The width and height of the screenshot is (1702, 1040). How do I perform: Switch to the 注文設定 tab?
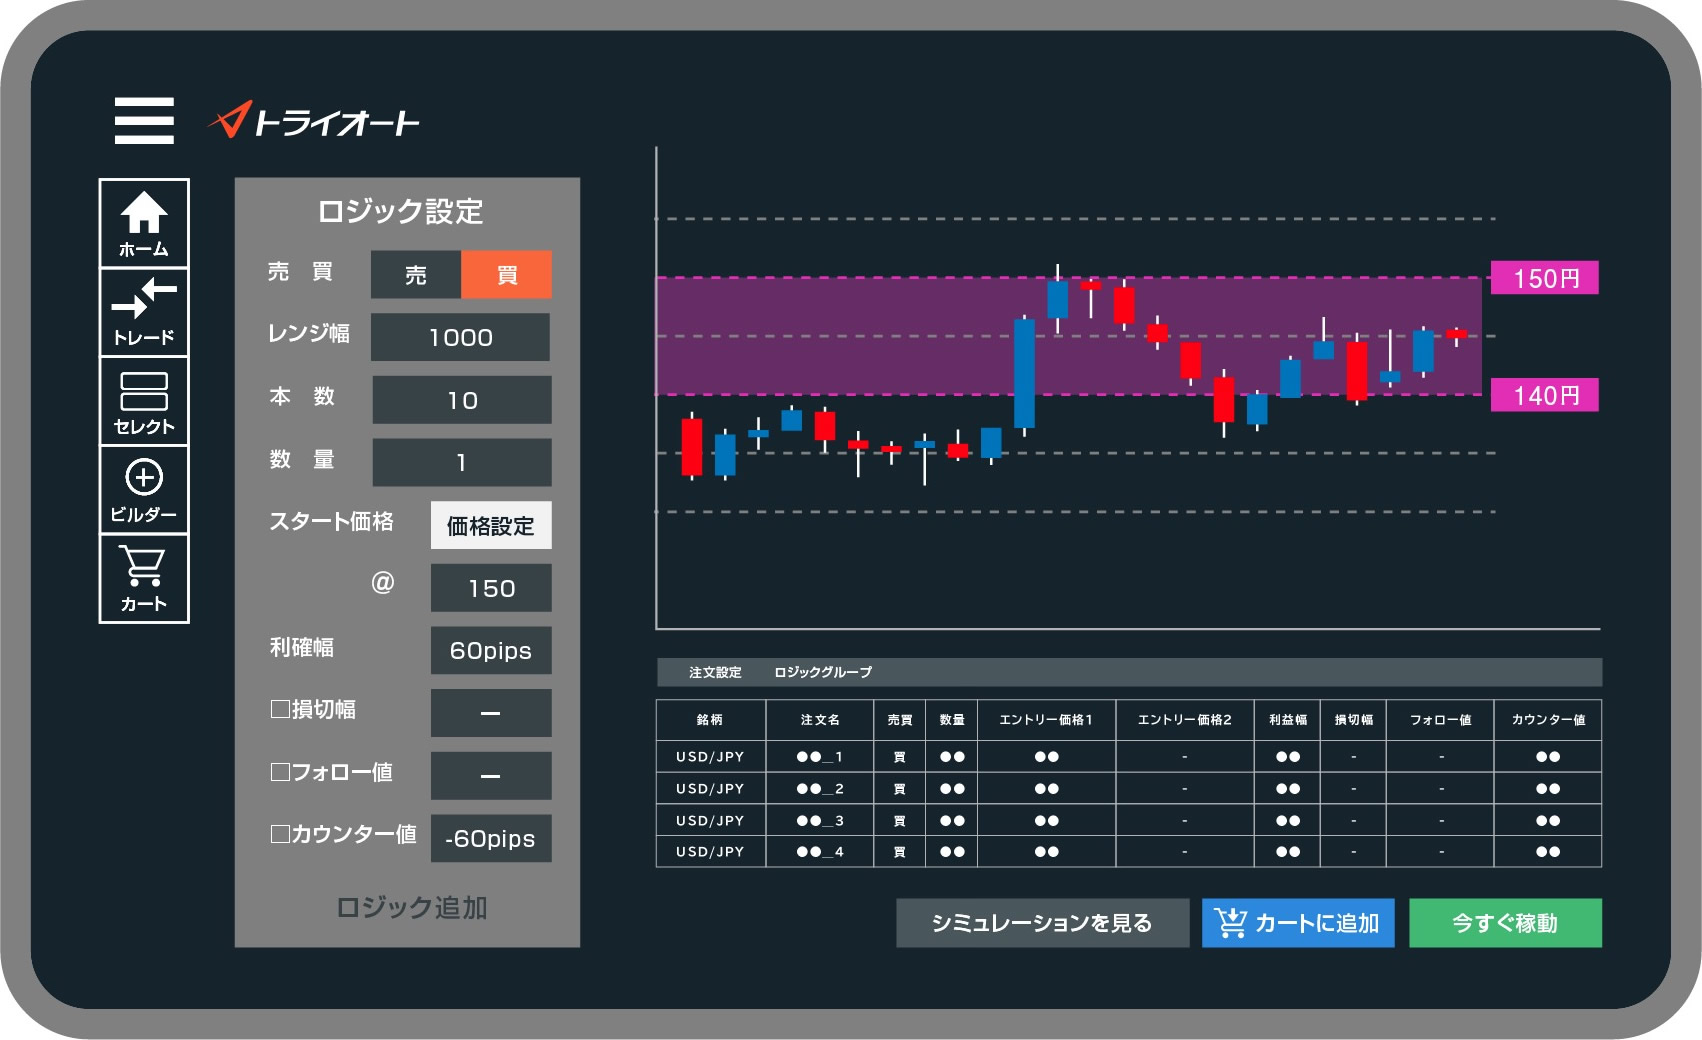tap(715, 672)
